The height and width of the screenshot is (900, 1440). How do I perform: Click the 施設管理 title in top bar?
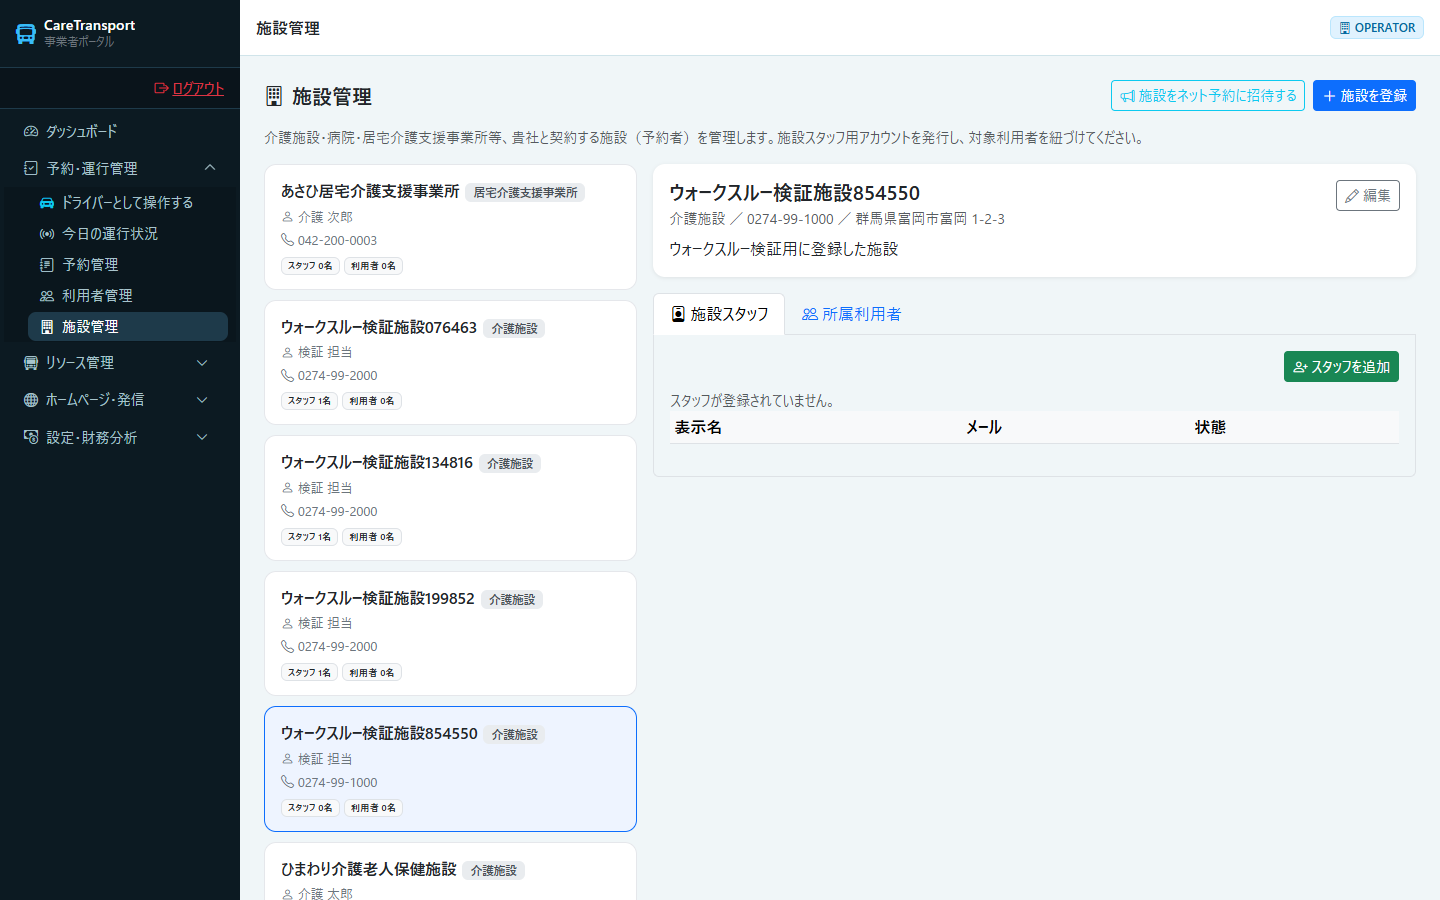288,28
